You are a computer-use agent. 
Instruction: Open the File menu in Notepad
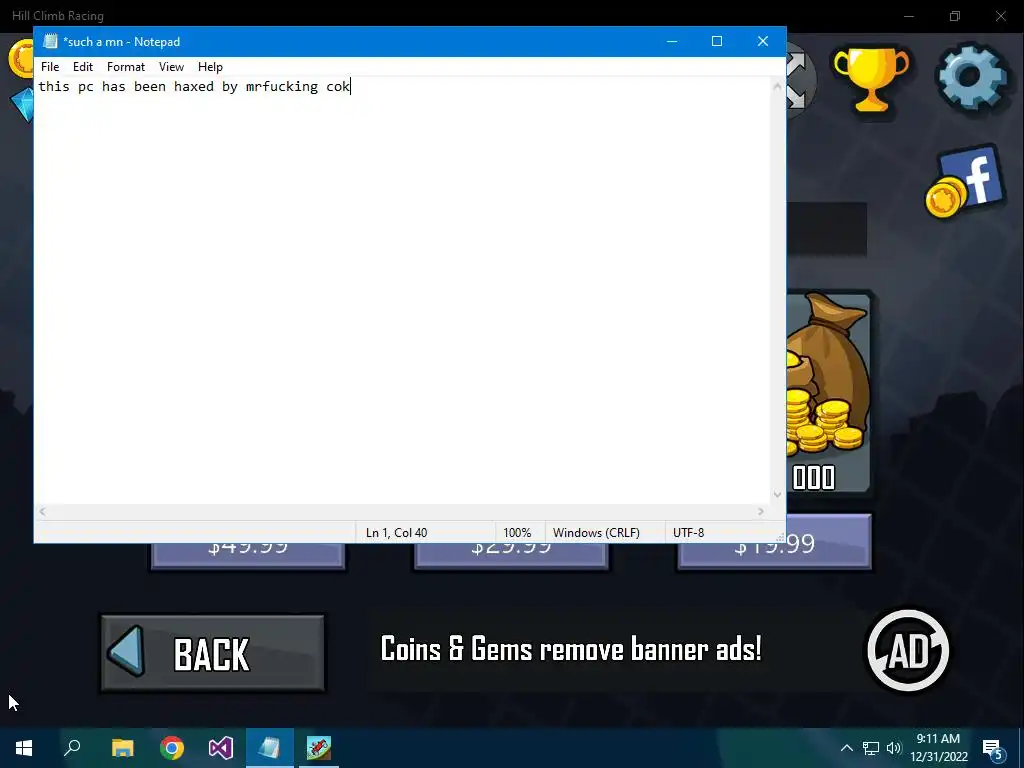[50, 67]
